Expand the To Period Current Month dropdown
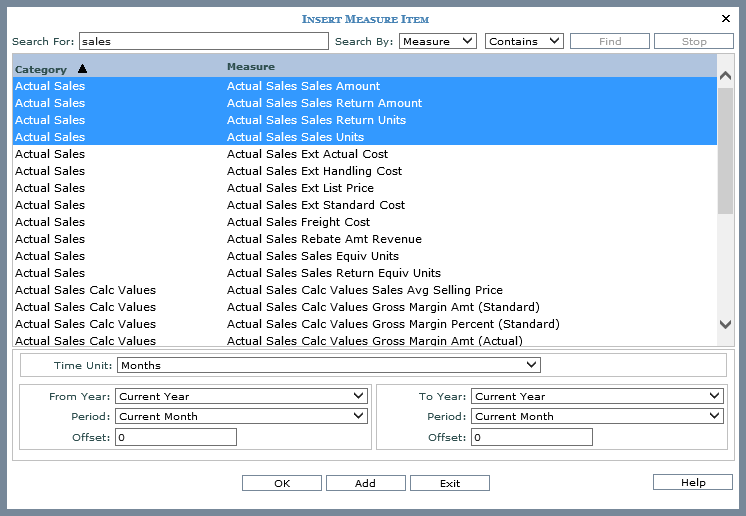The image size is (746, 516). tap(597, 416)
